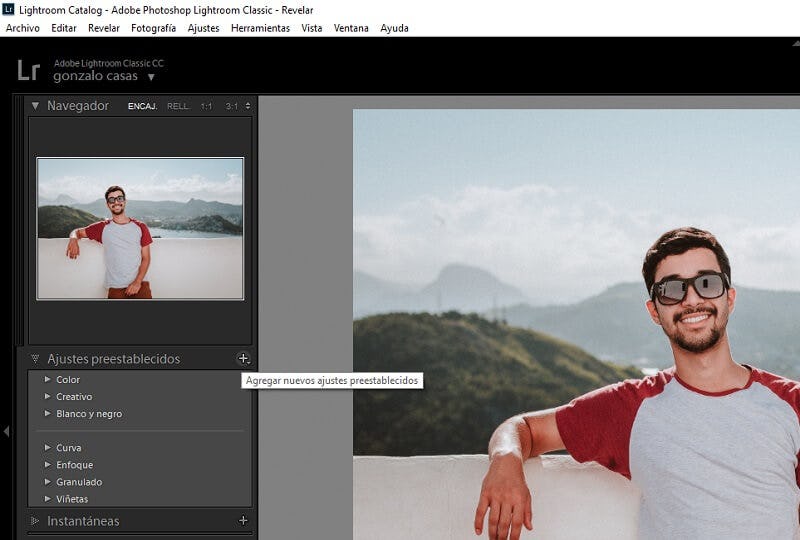Open the Fotografía menu
This screenshot has width=800, height=540.
click(153, 28)
